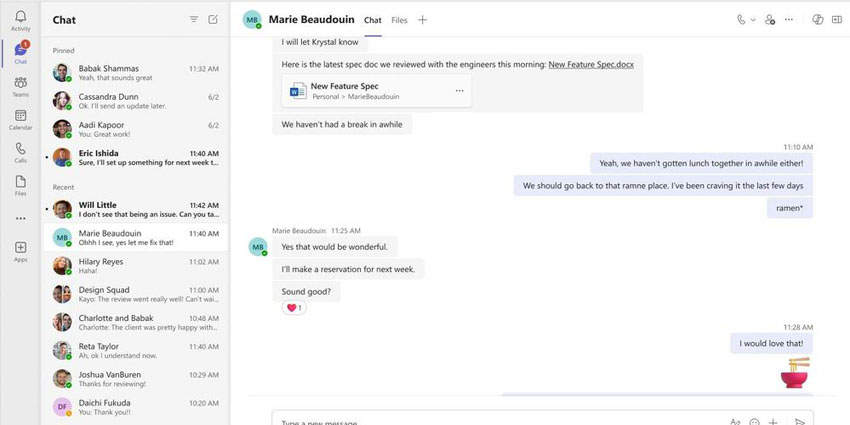Screen dimensions: 850x425
Task: Select the Marie Beaudouin chat row
Action: (136, 237)
